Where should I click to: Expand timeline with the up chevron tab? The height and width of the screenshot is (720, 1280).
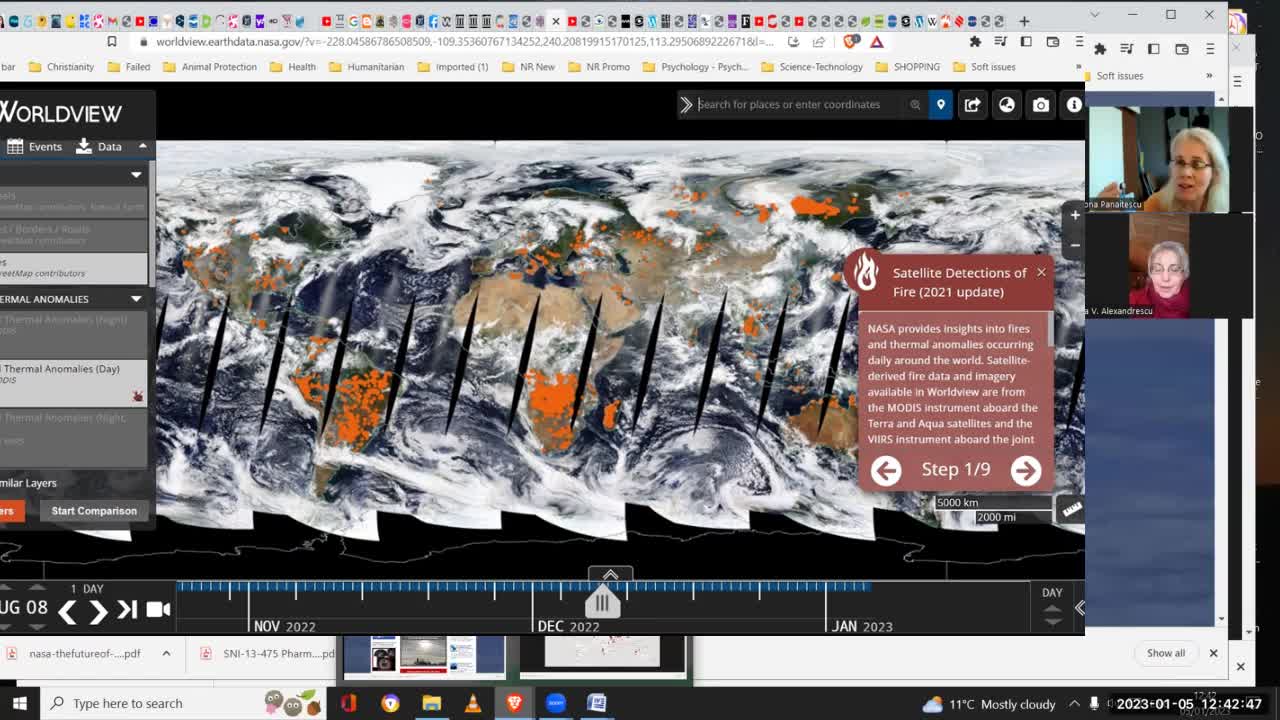(x=610, y=575)
